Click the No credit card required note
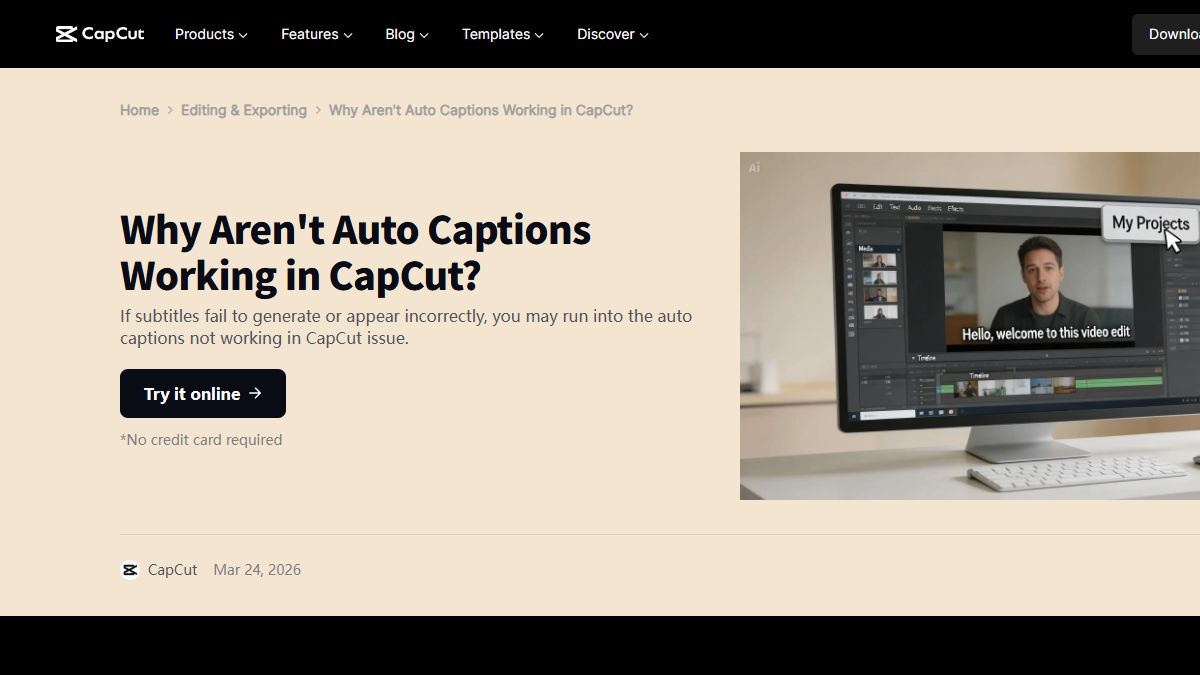 pyautogui.click(x=201, y=440)
